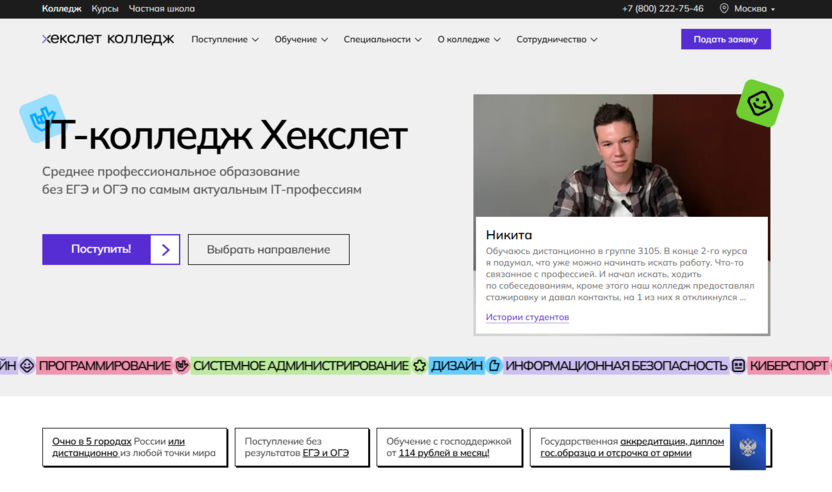The width and height of the screenshot is (832, 492).
Task: Click the arrow icon on Поступить button
Action: pyautogui.click(x=166, y=249)
